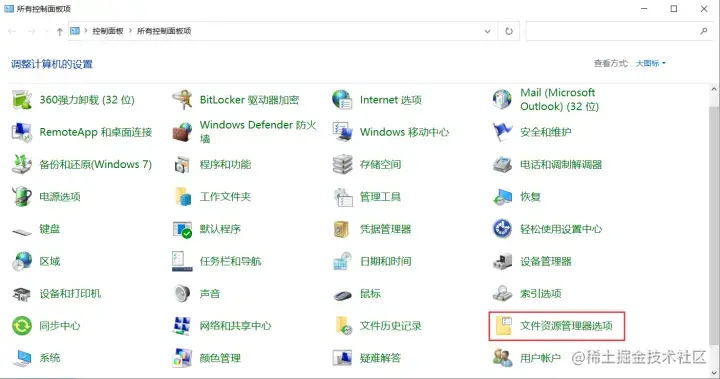The image size is (720, 379).
Task: Open the 默认程序 icon
Action: (x=182, y=229)
